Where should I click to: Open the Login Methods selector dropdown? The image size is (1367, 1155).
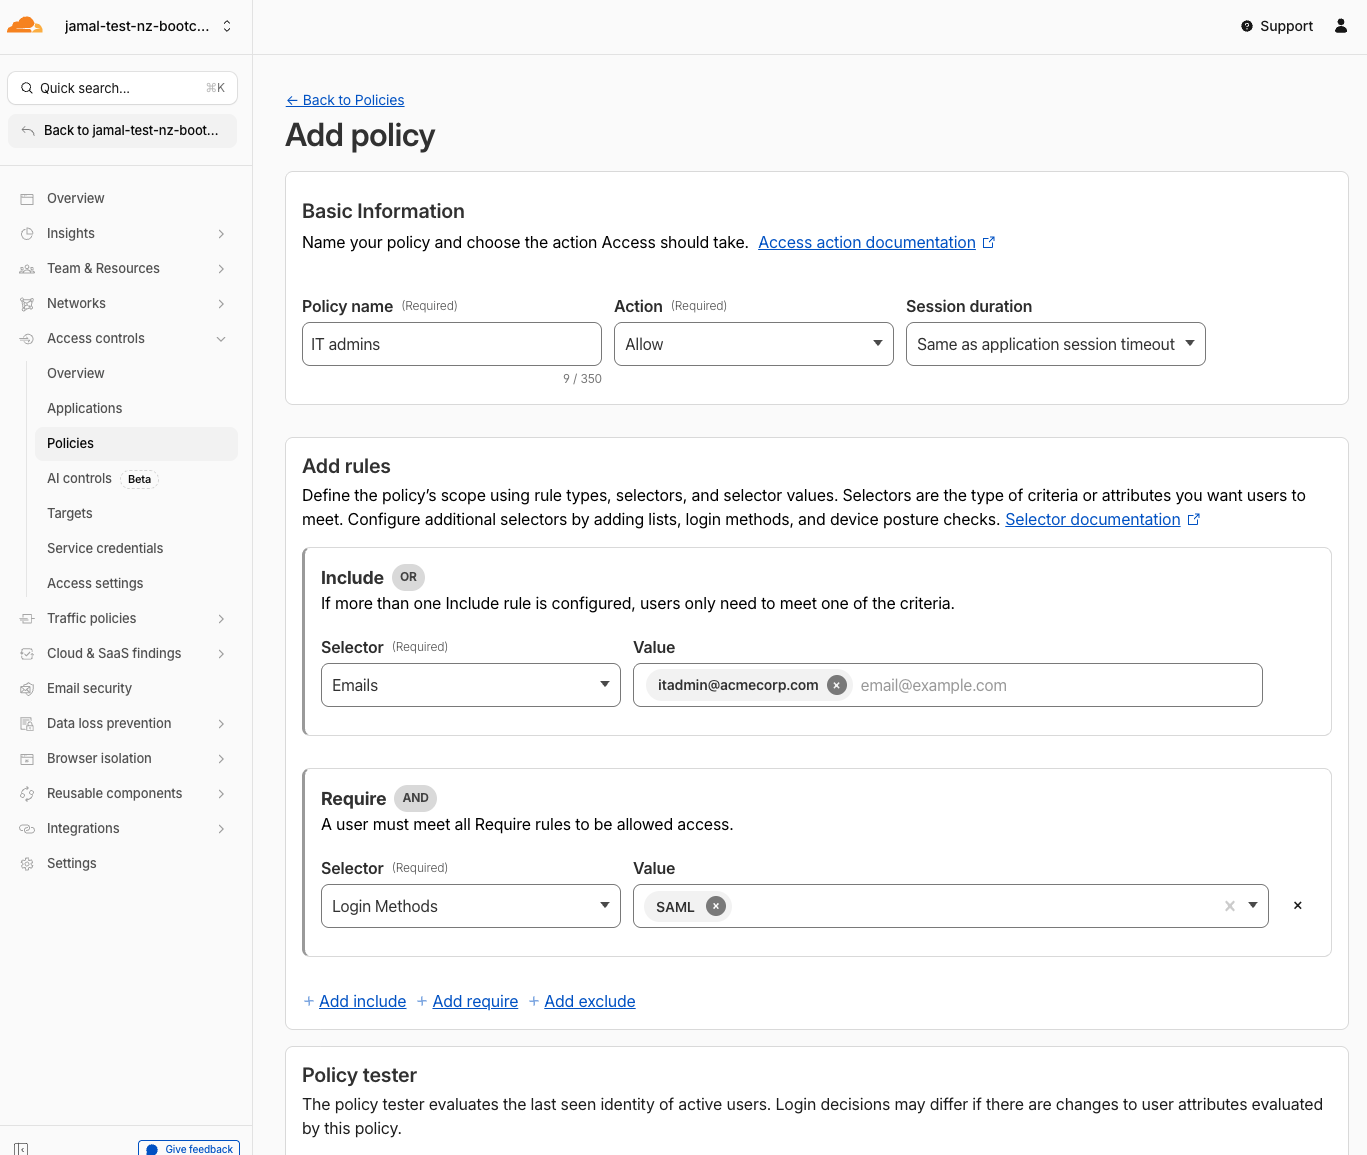pos(471,906)
